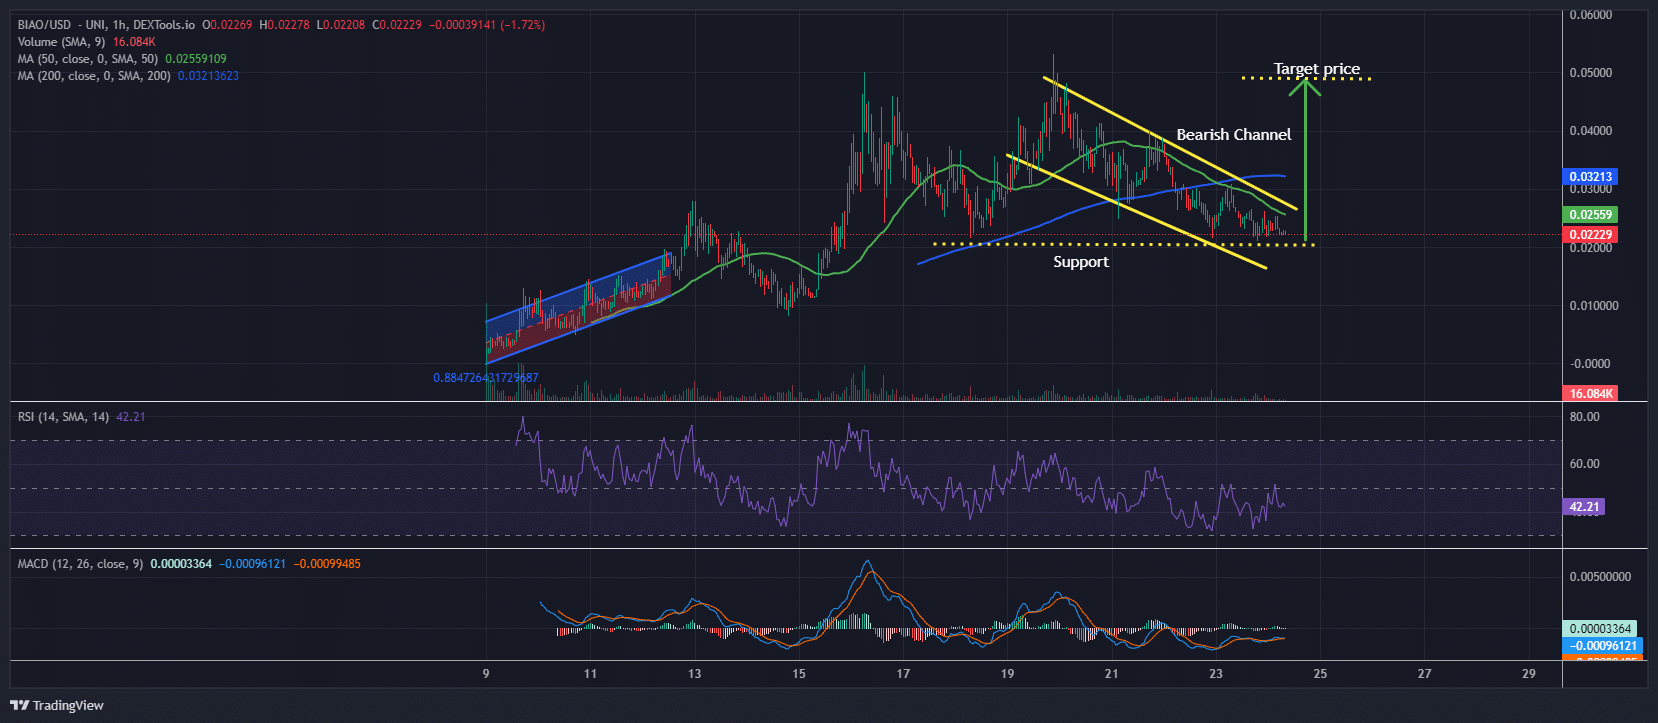1658x723 pixels.
Task: Click date 17 on the time axis
Action: click(x=903, y=674)
